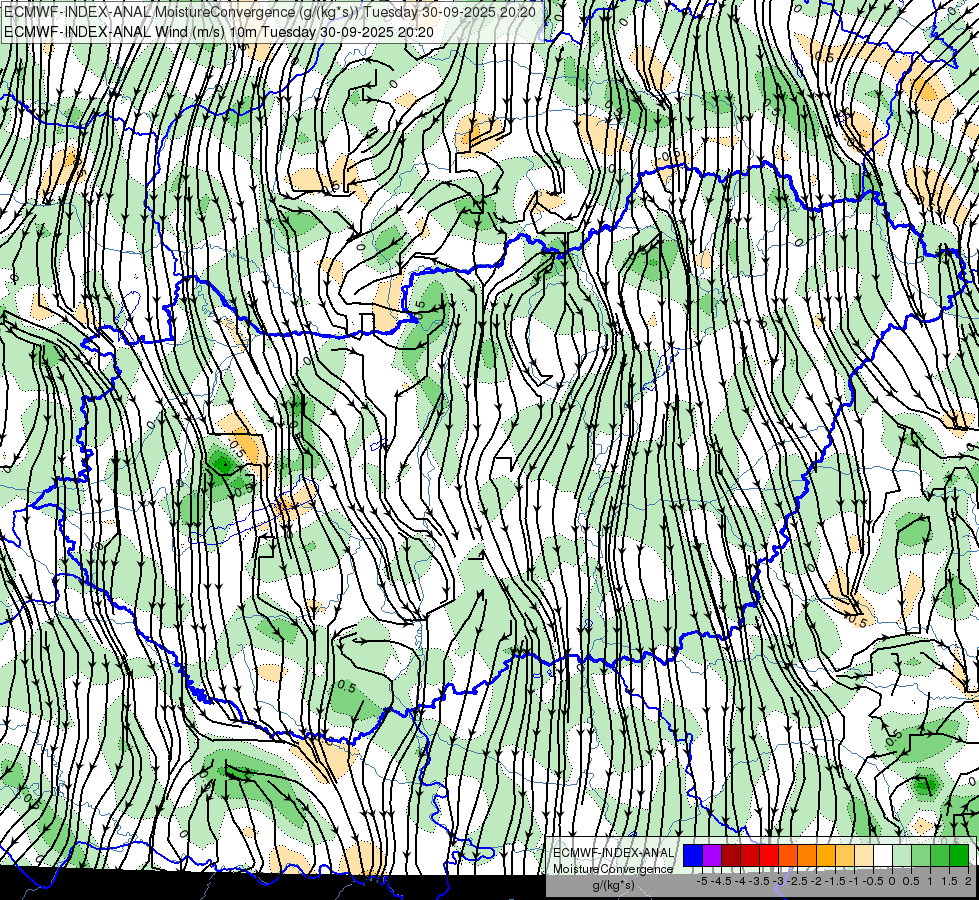Pick the darkest green legend swatch
Image resolution: width=979 pixels, height=900 pixels.
959,856
